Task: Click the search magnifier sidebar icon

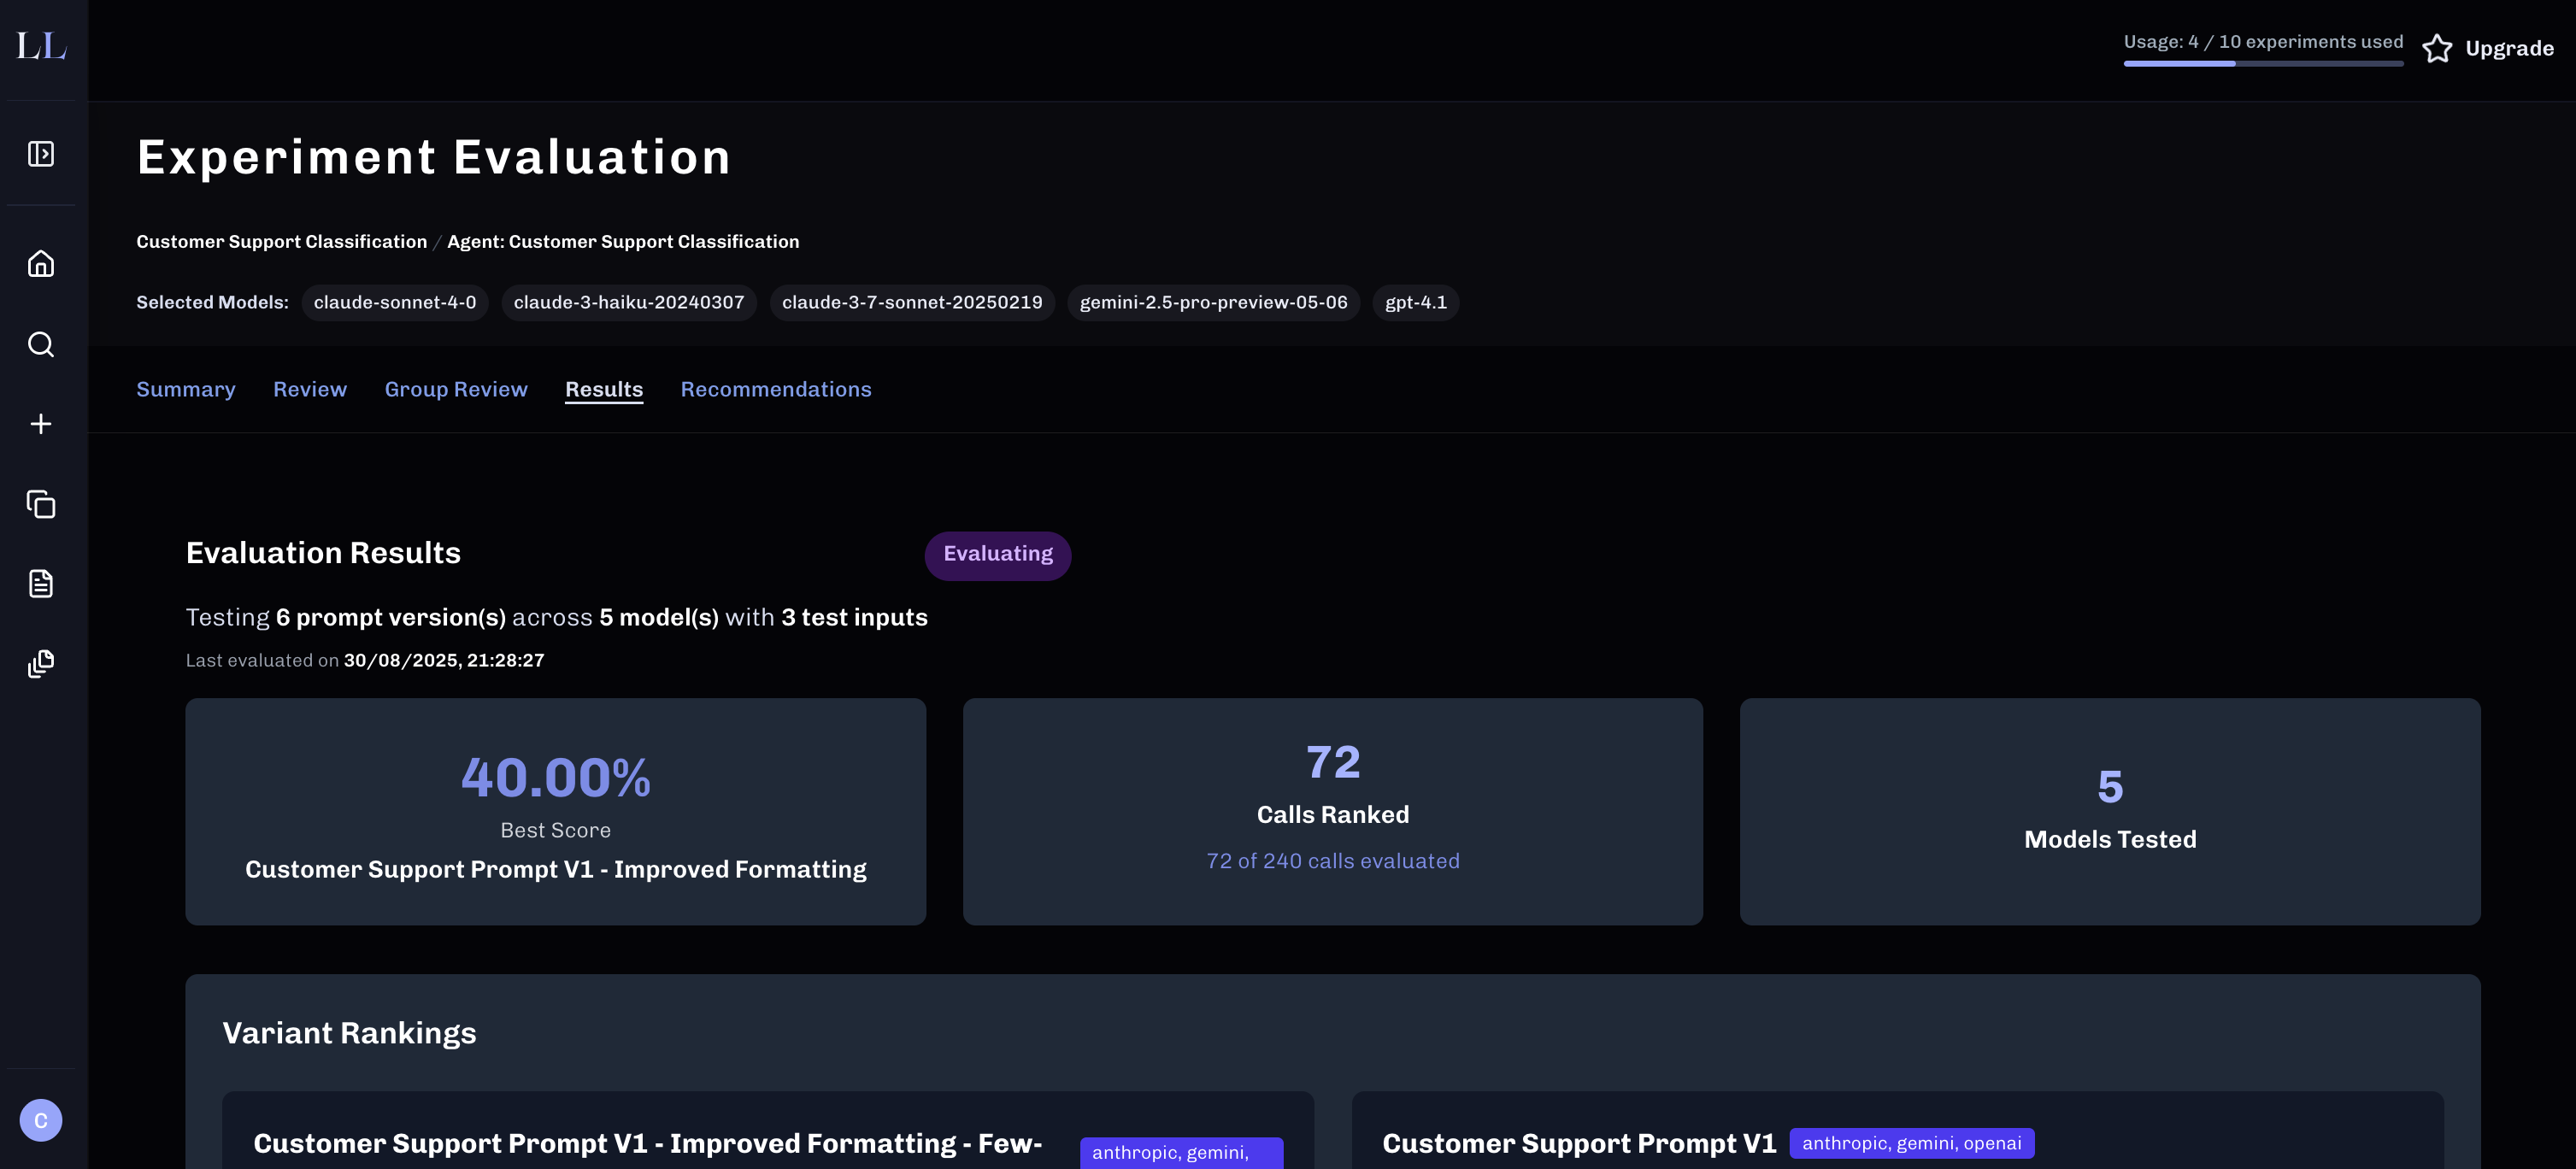Action: pyautogui.click(x=41, y=344)
